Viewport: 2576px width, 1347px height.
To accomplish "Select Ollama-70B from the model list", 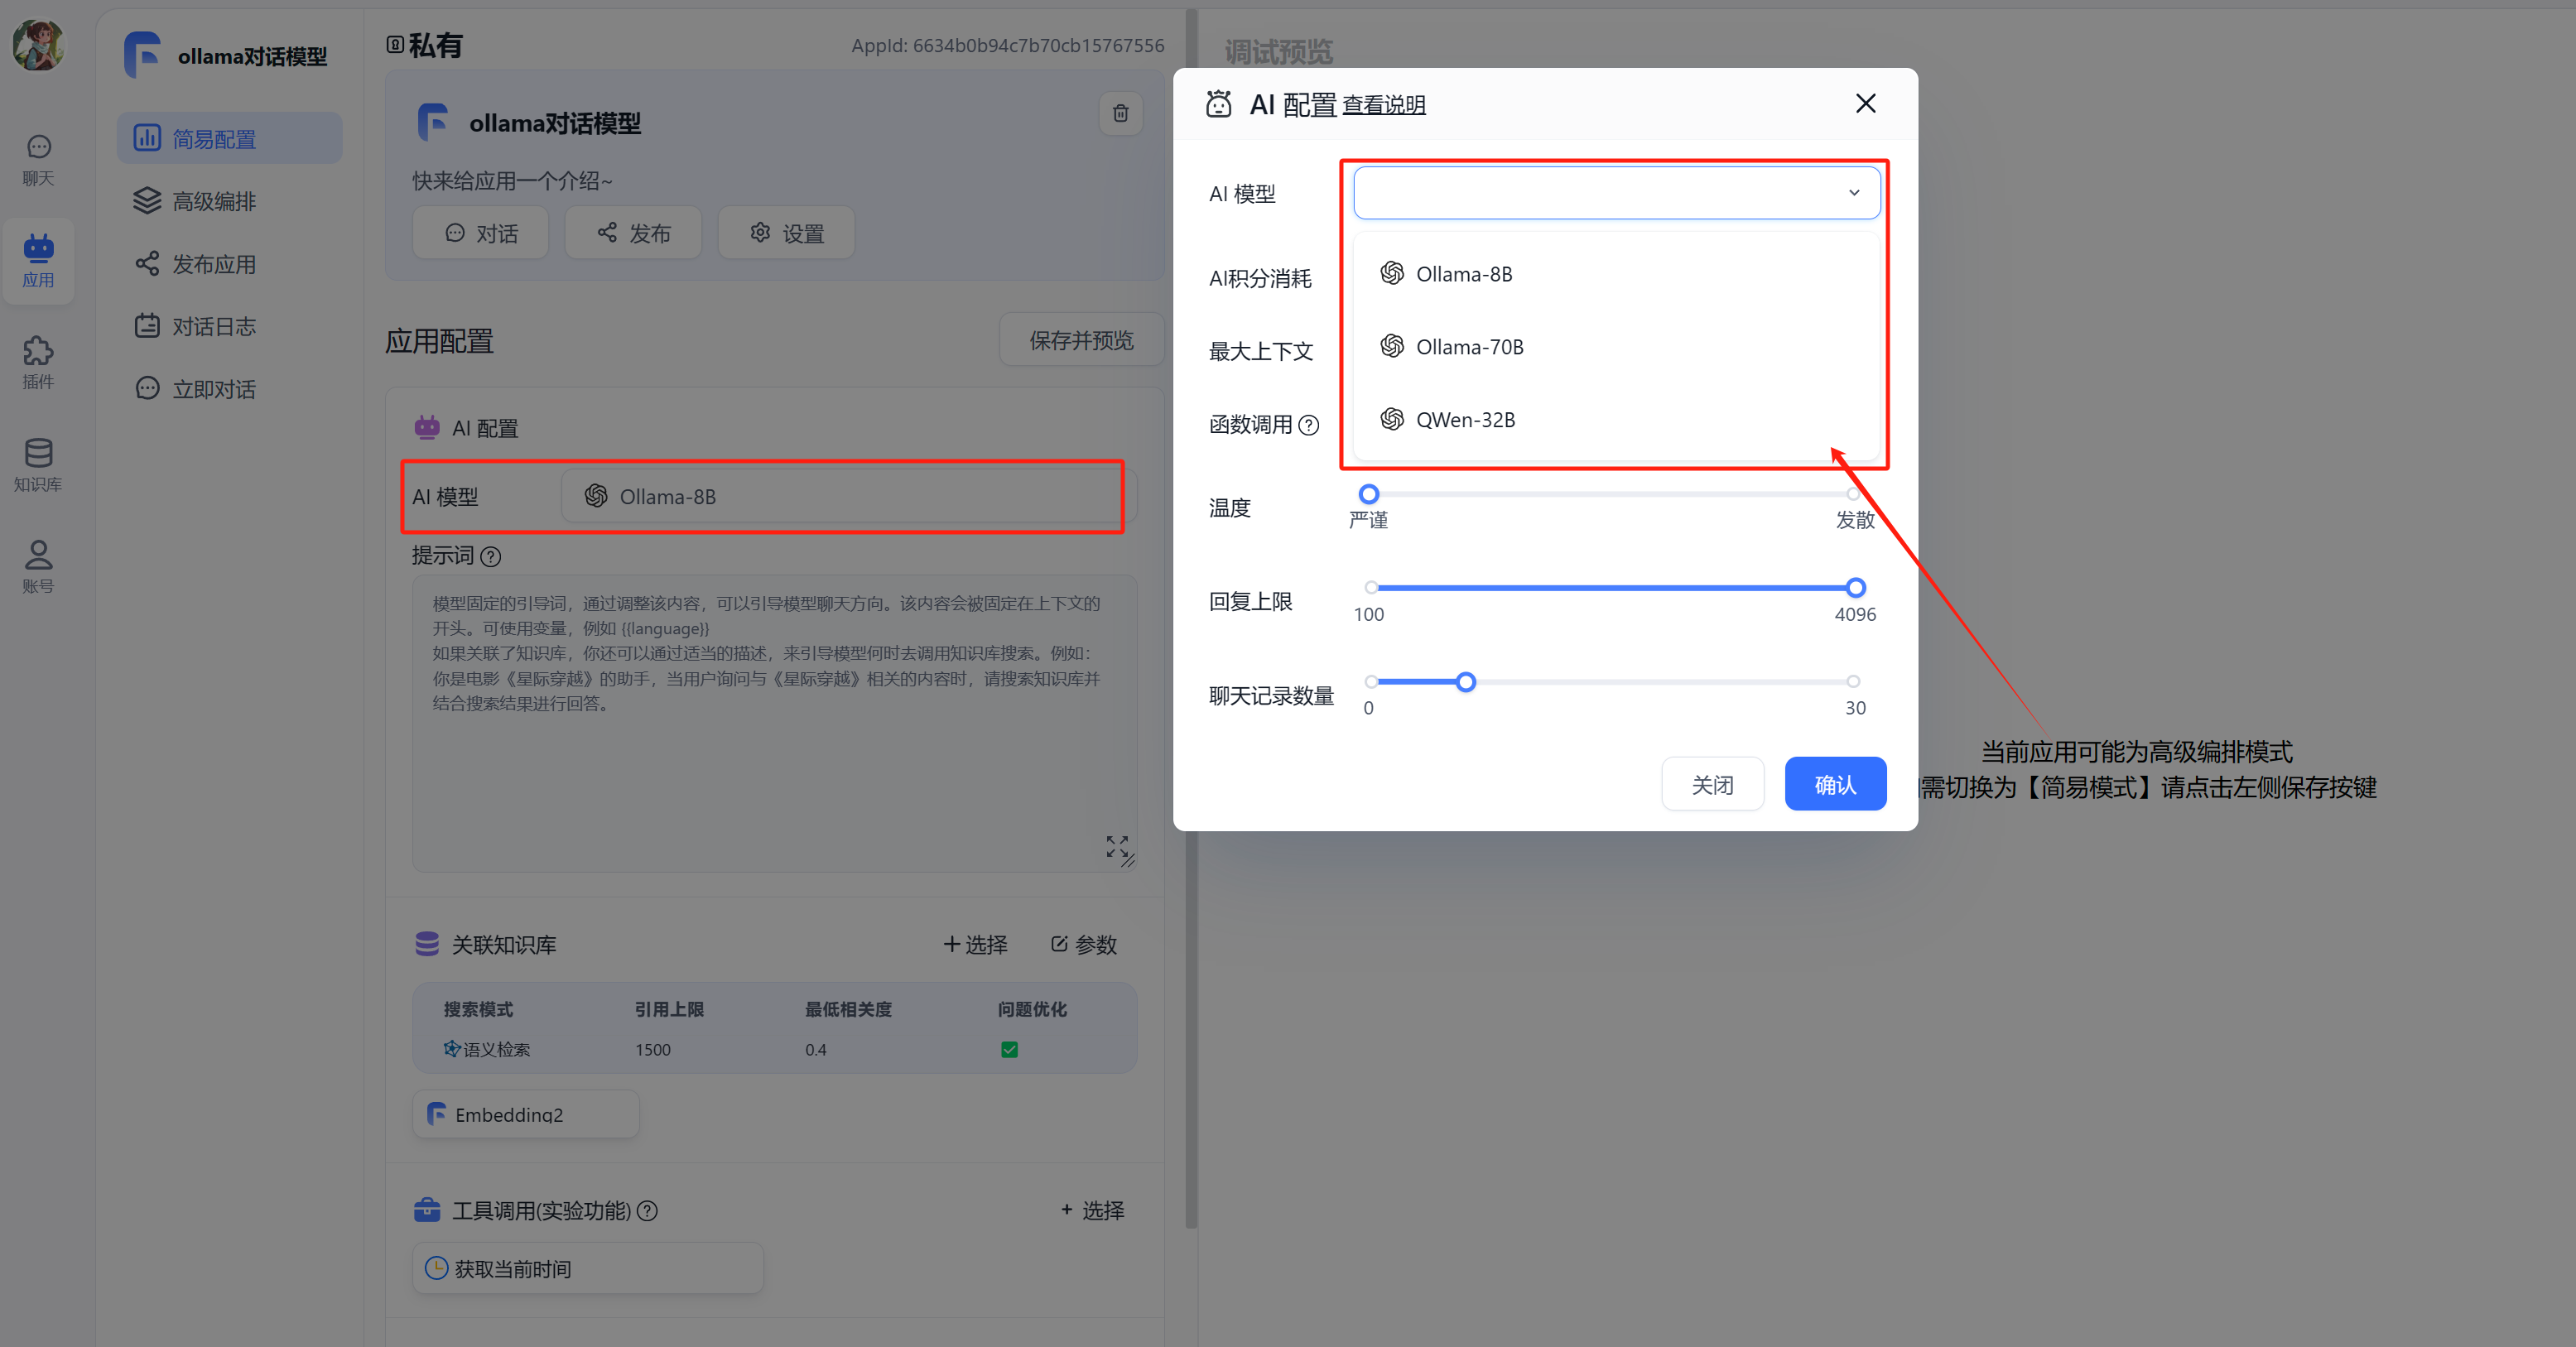I will [x=1468, y=347].
